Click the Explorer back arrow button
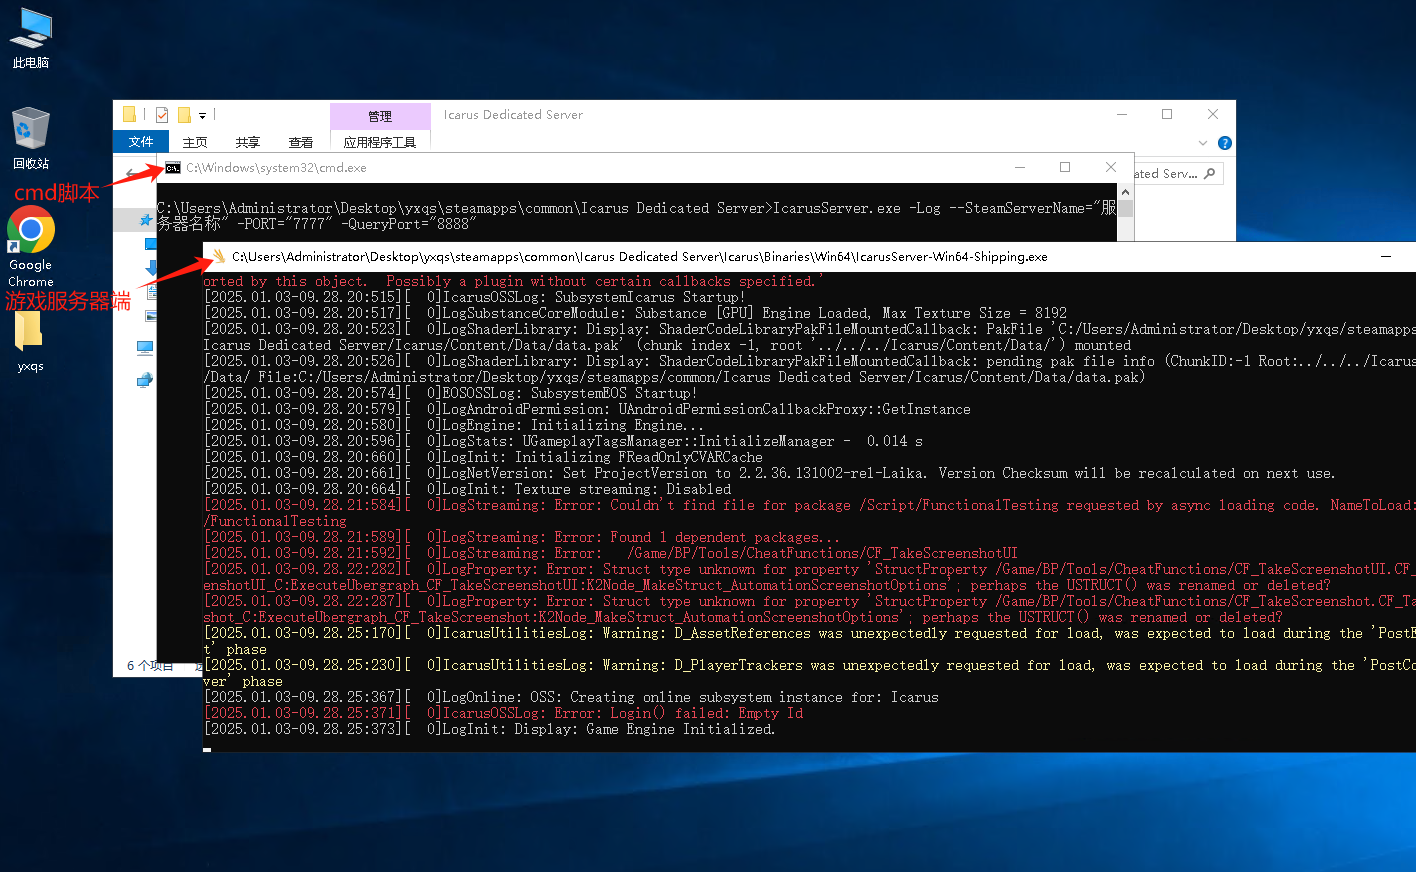1416x872 pixels. point(130,174)
